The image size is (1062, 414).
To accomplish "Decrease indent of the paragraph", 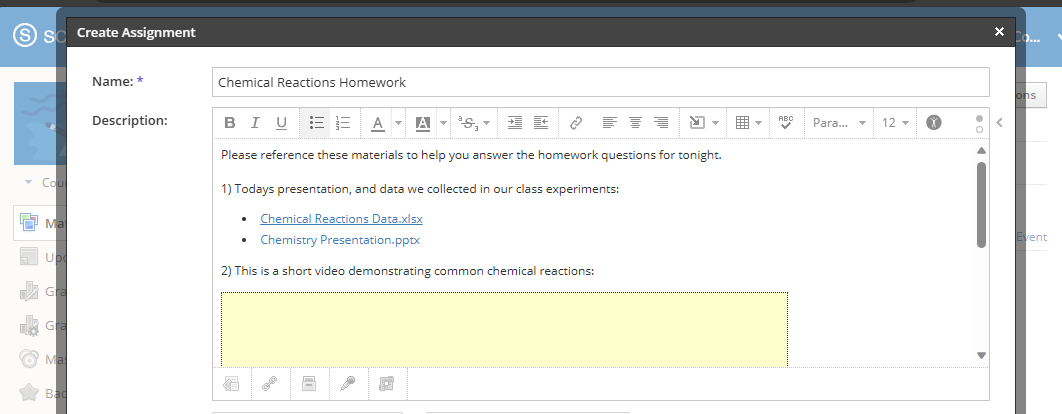I will 540,123.
